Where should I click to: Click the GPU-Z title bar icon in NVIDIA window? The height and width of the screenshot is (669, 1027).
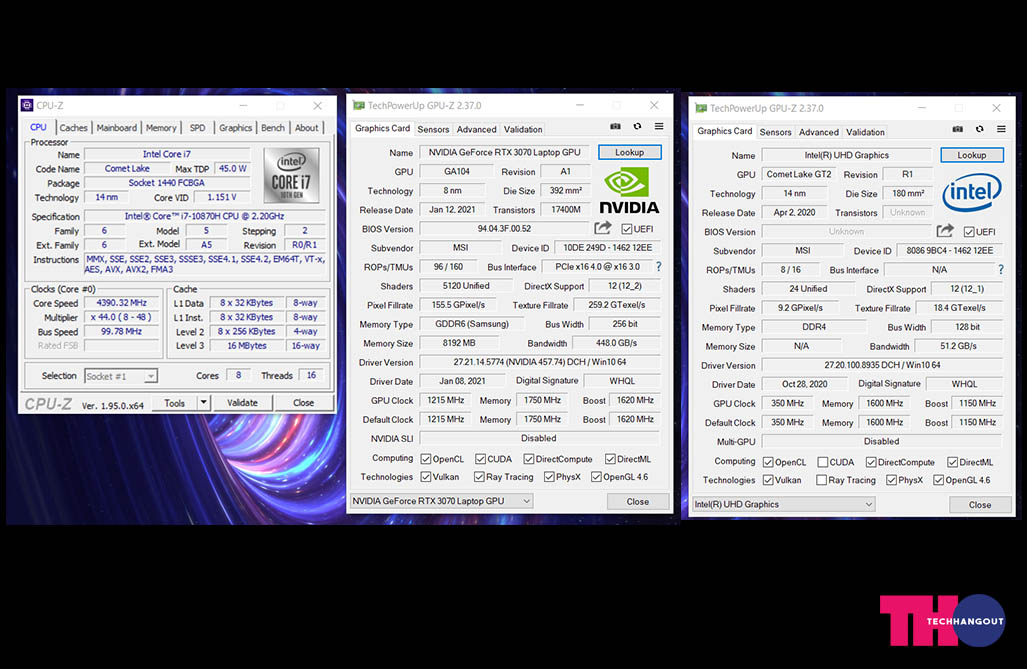click(x=359, y=105)
